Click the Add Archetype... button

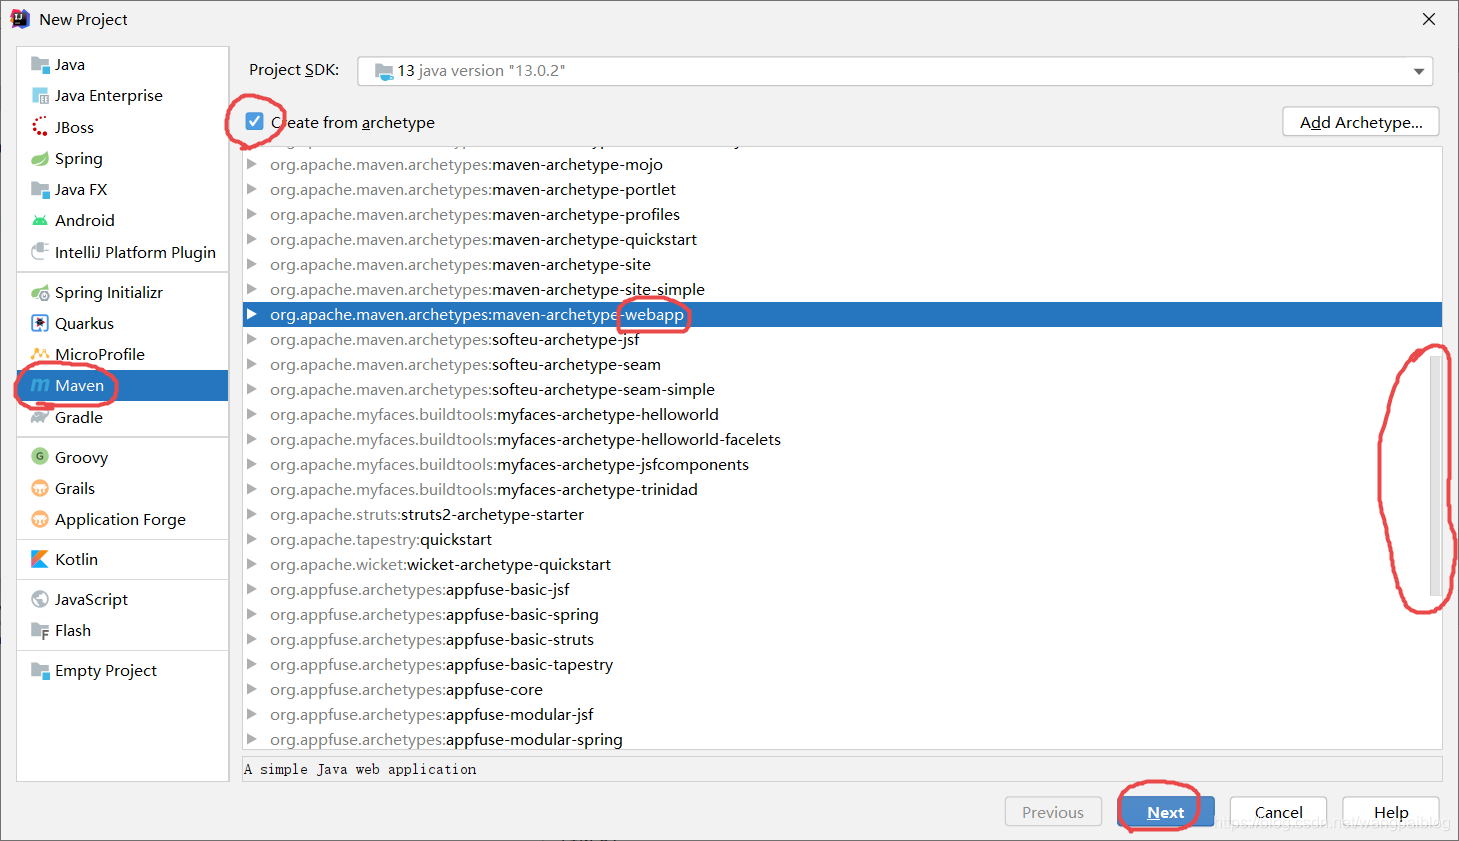[1361, 122]
